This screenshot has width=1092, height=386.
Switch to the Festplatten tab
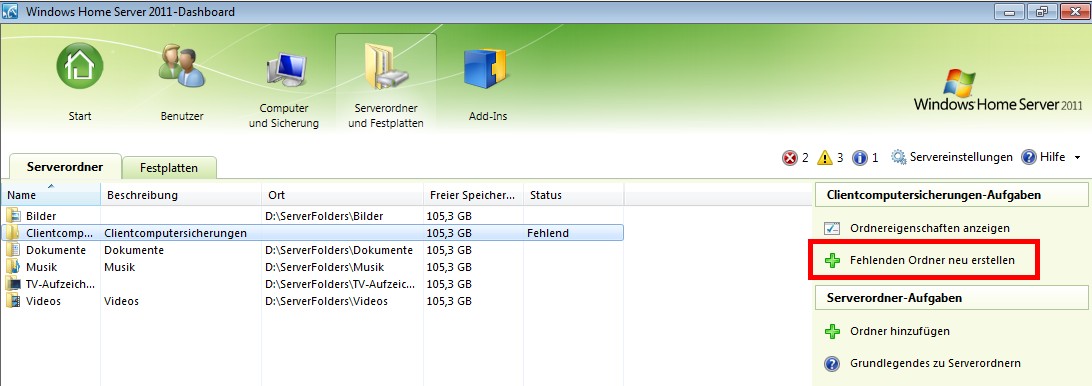tap(169, 168)
